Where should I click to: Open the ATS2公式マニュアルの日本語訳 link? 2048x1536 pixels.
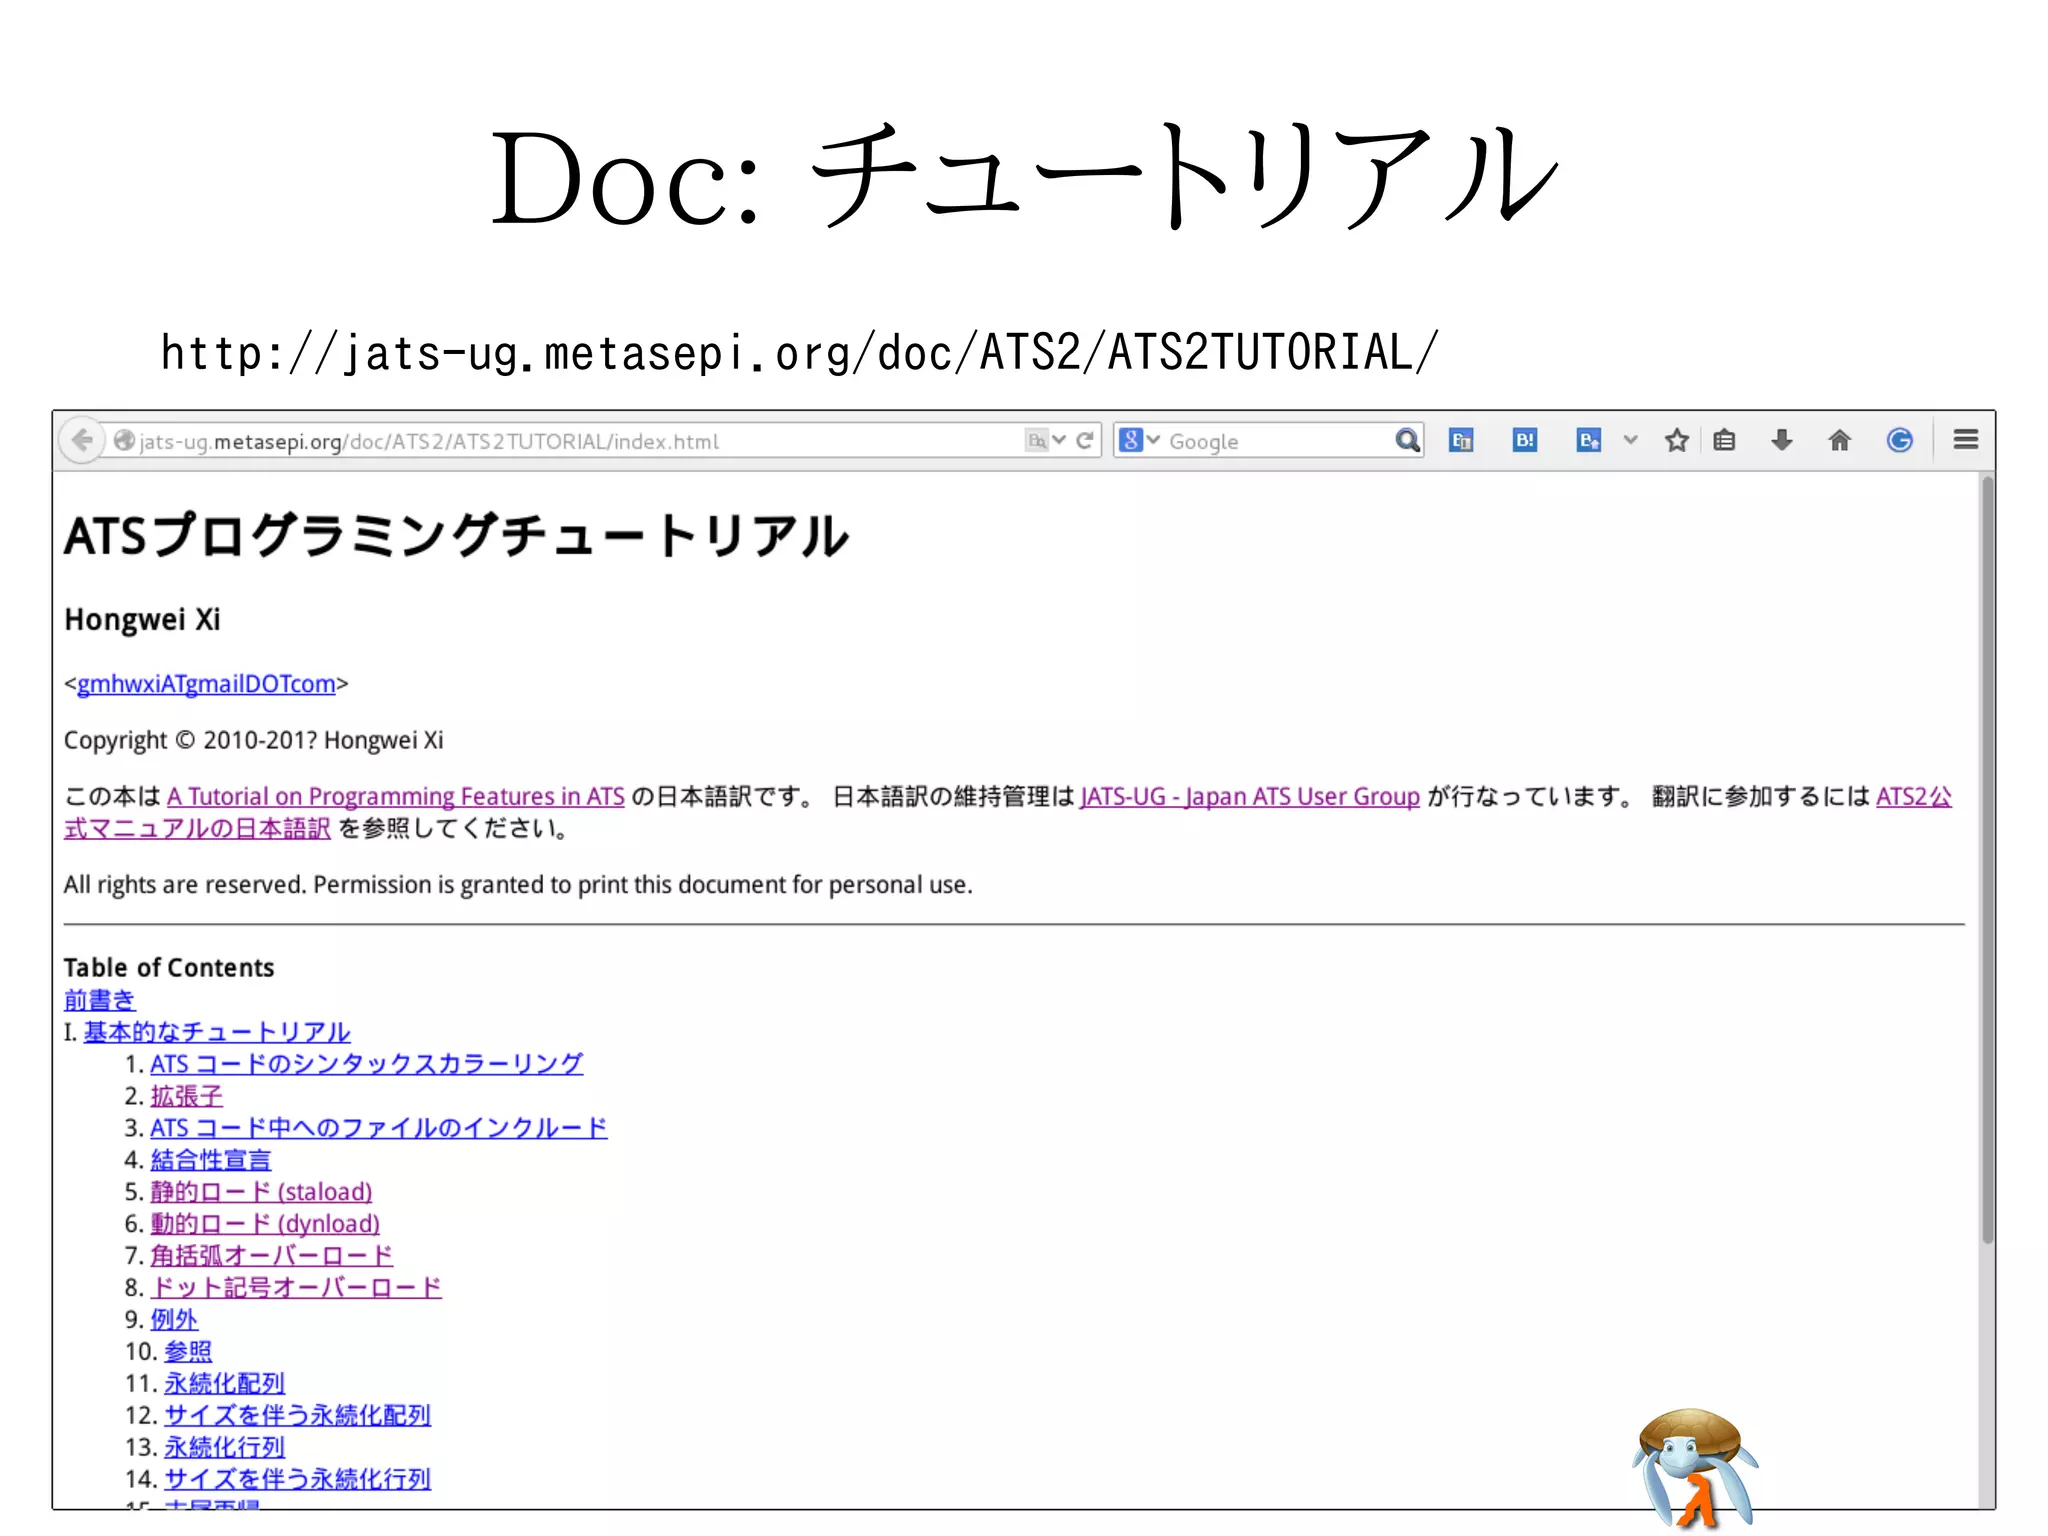point(197,829)
